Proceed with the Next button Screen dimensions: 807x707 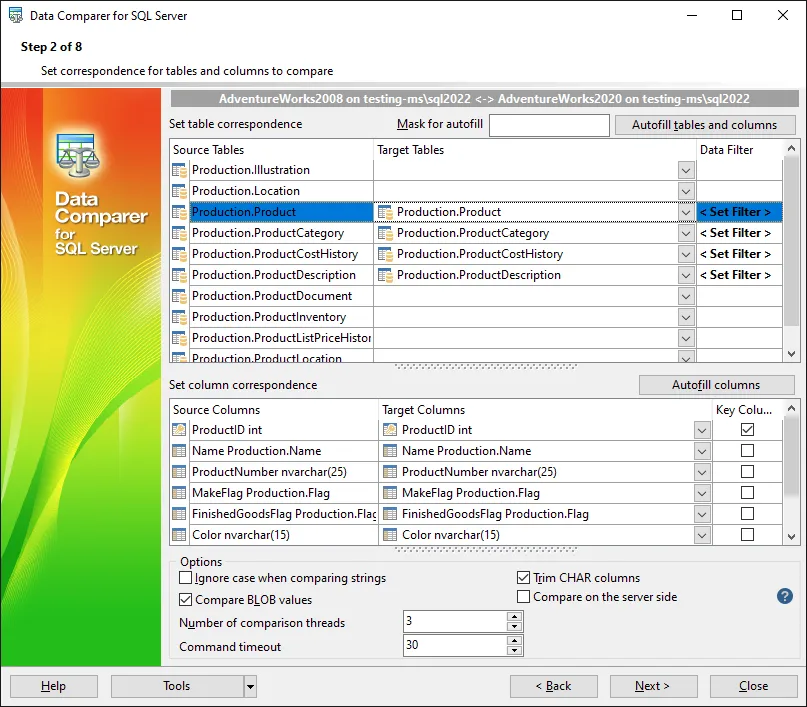click(x=652, y=686)
